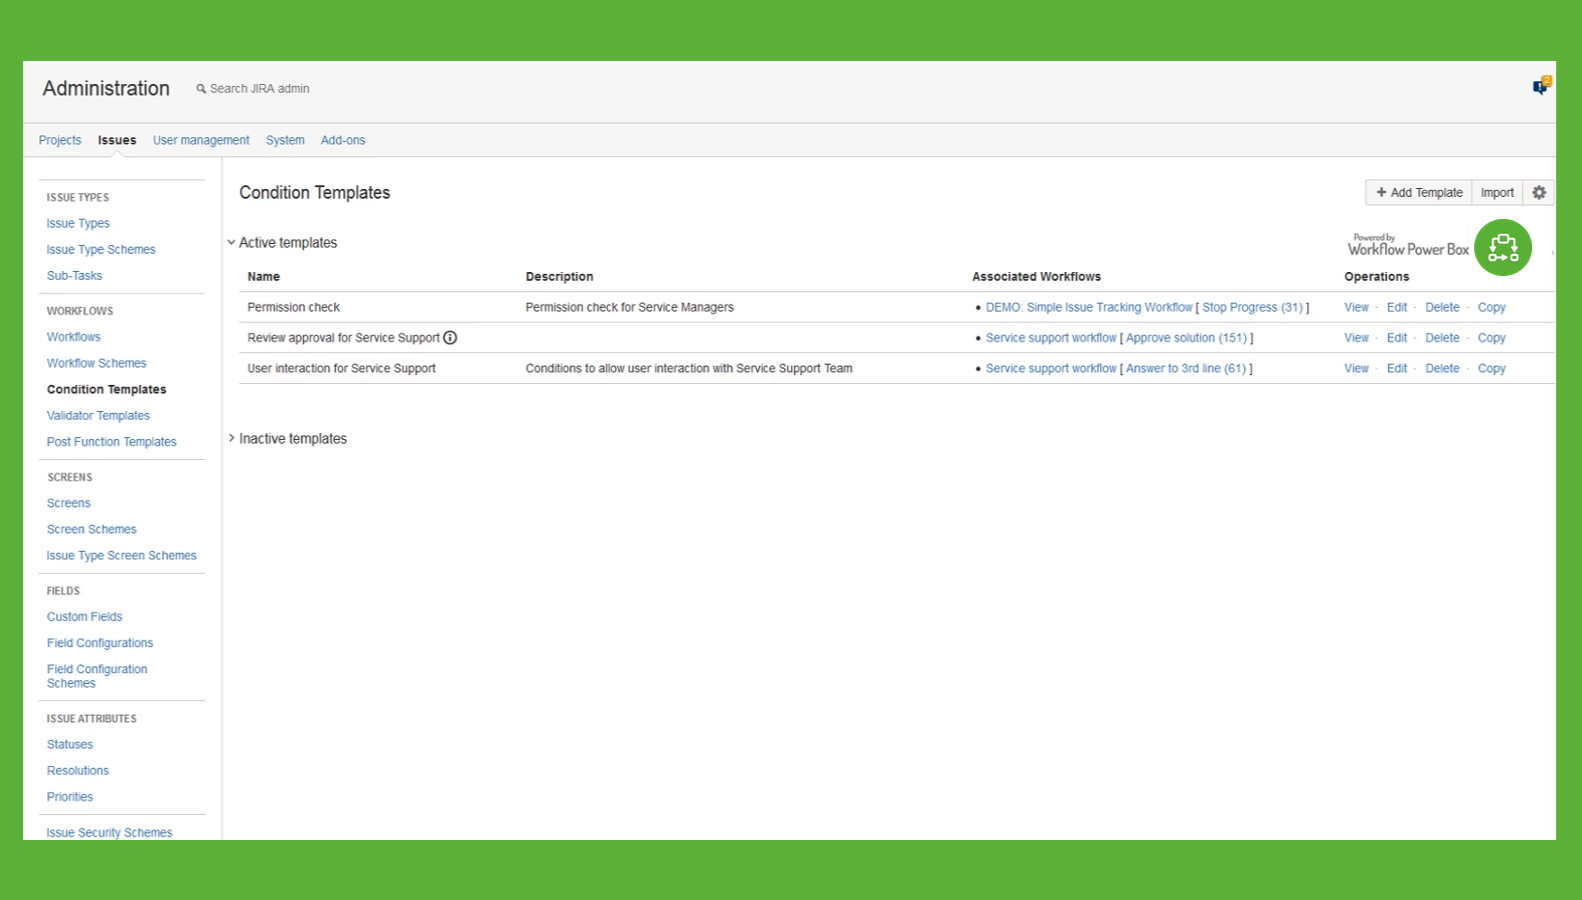Open Custom Fields in the sidebar
This screenshot has width=1582, height=900.
84,616
